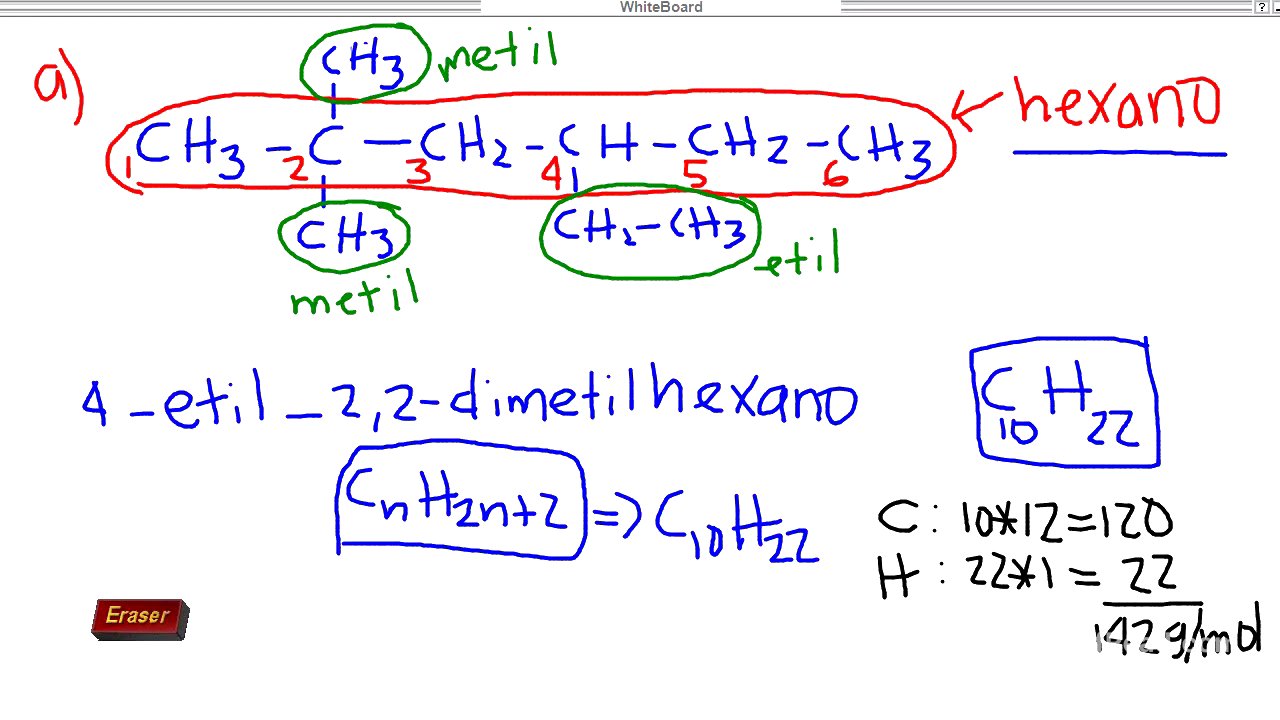Click the blue underline beneath hexano
The image size is (1280, 720).
click(x=1119, y=154)
